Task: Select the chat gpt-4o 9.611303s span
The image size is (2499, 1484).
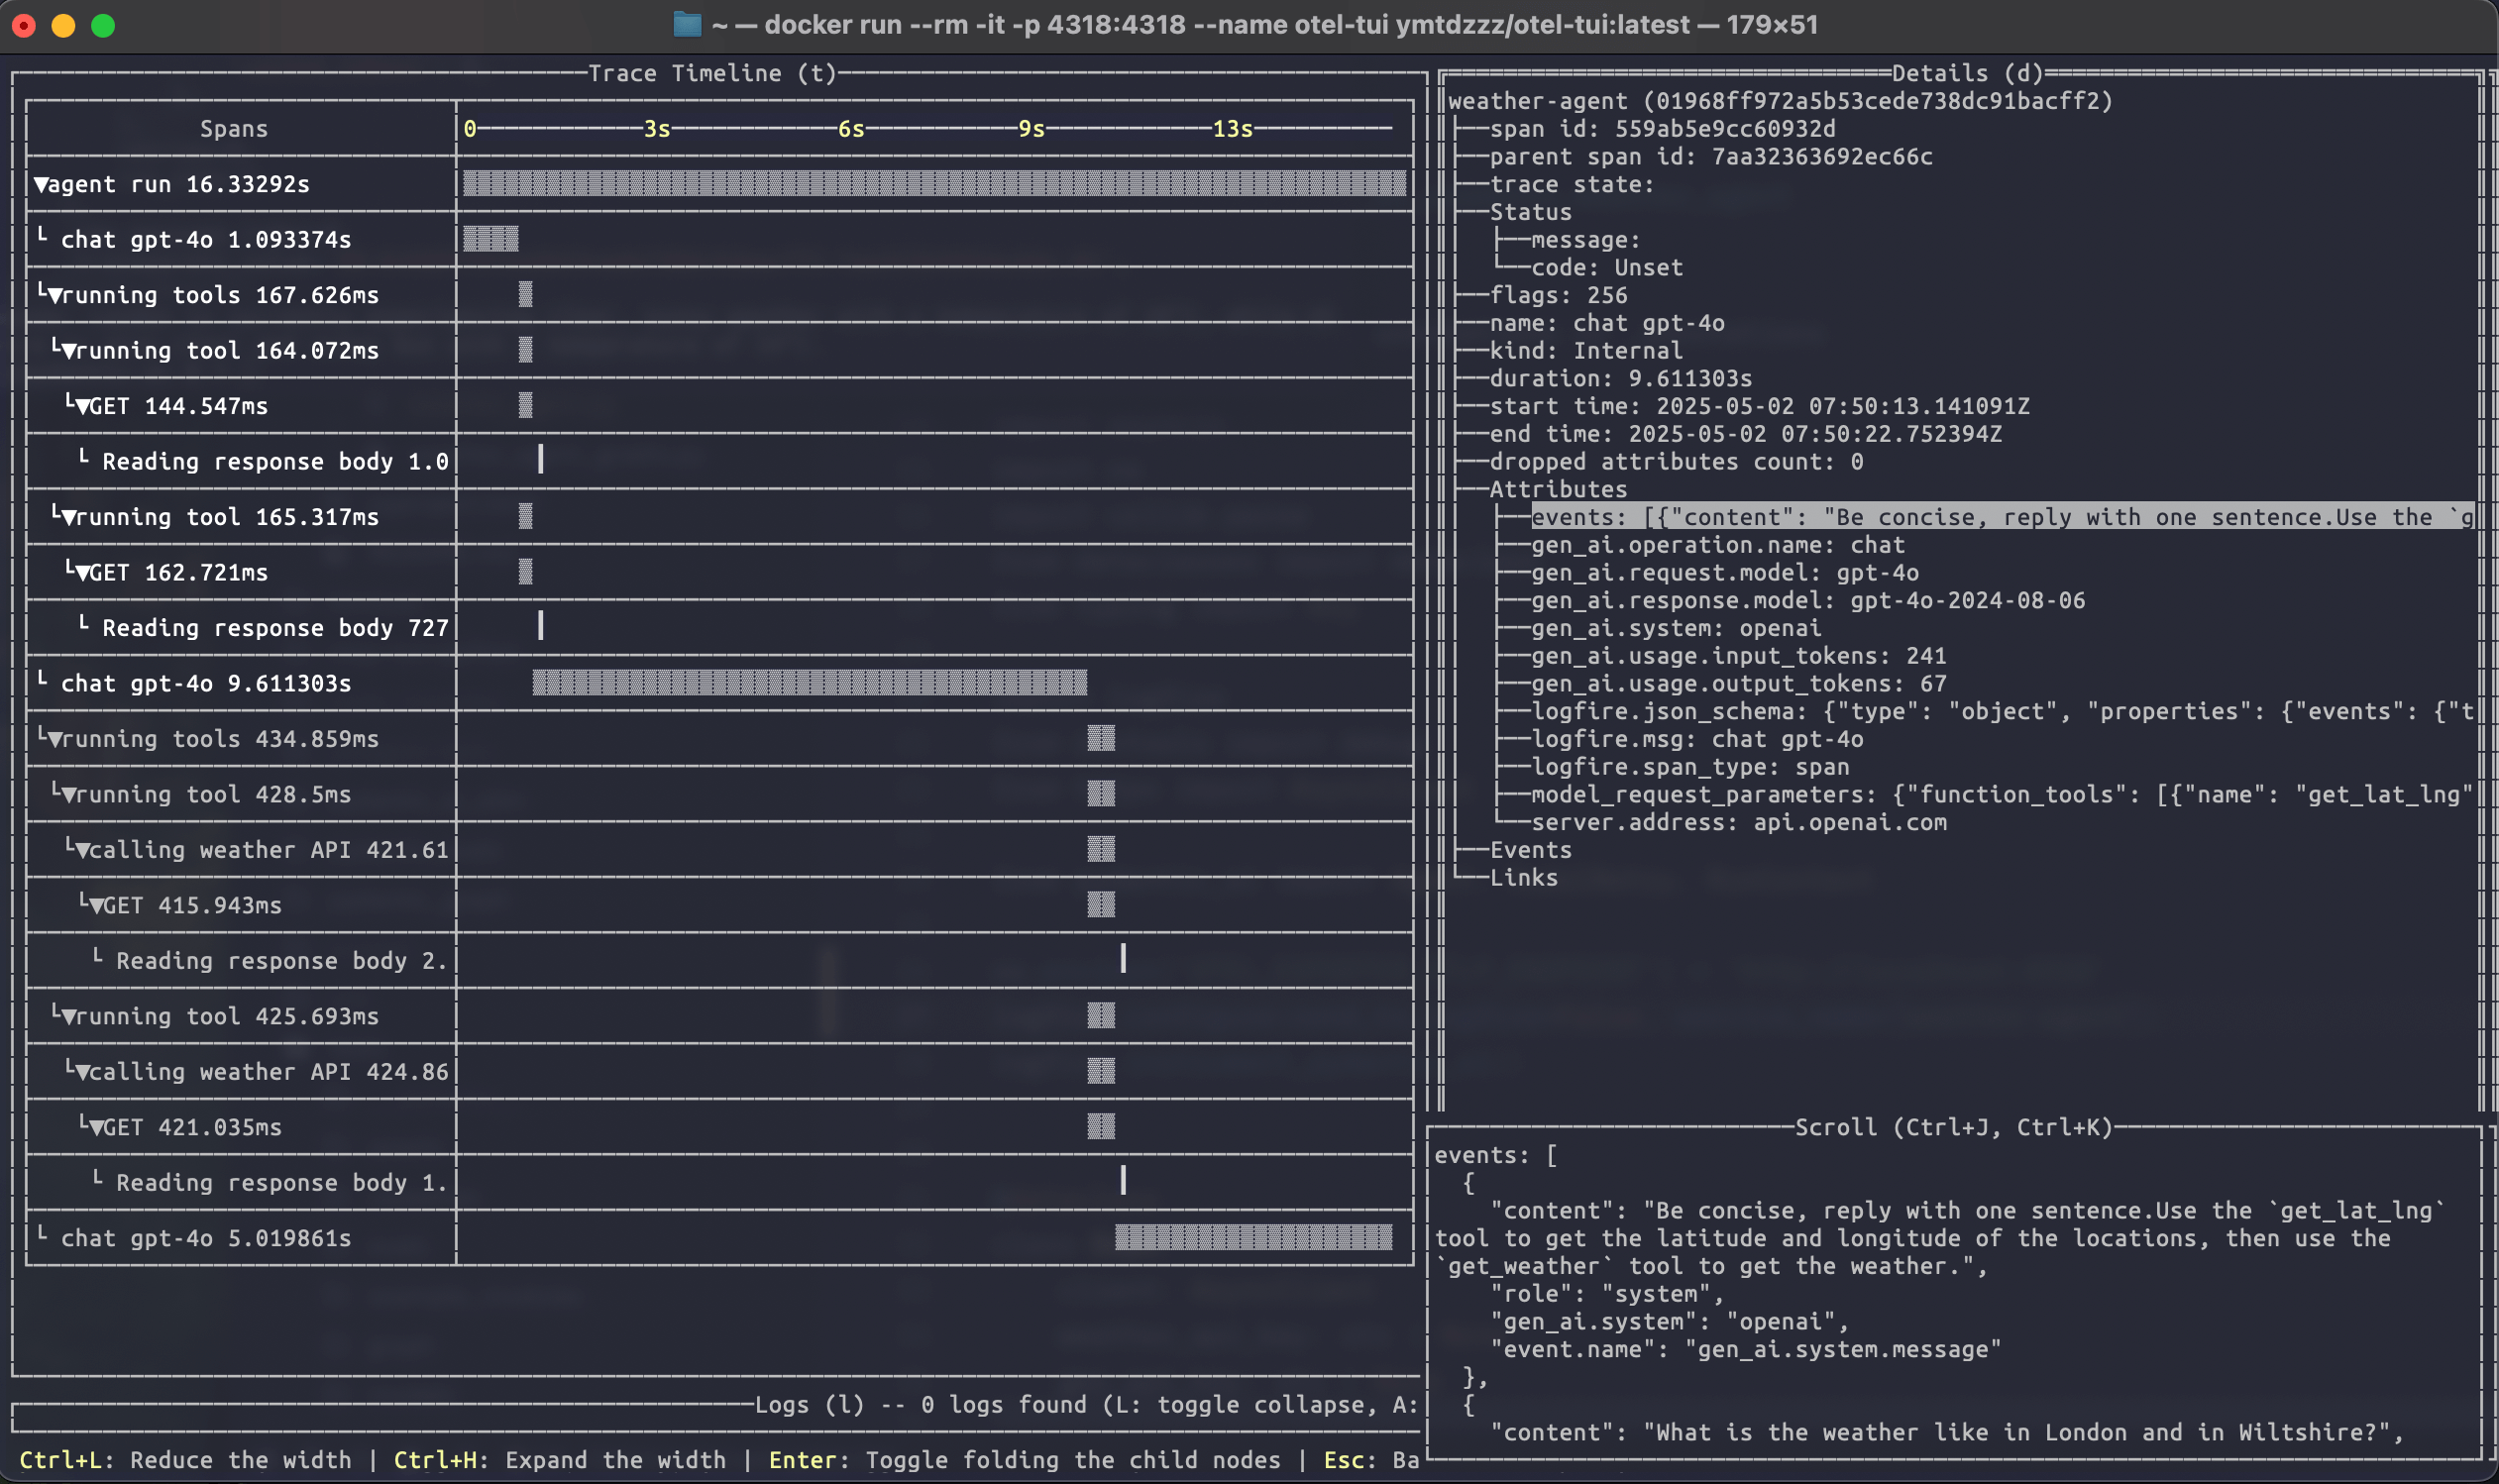Action: tap(205, 684)
